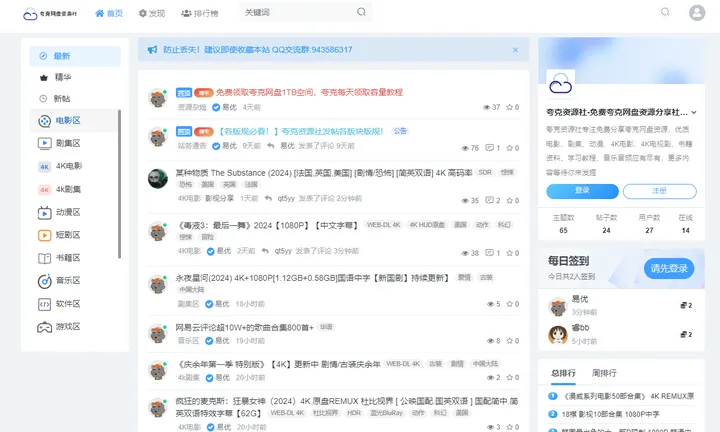720x432 pixels.
Task: Open the 排行榜 ranking nav item
Action: coord(200,13)
